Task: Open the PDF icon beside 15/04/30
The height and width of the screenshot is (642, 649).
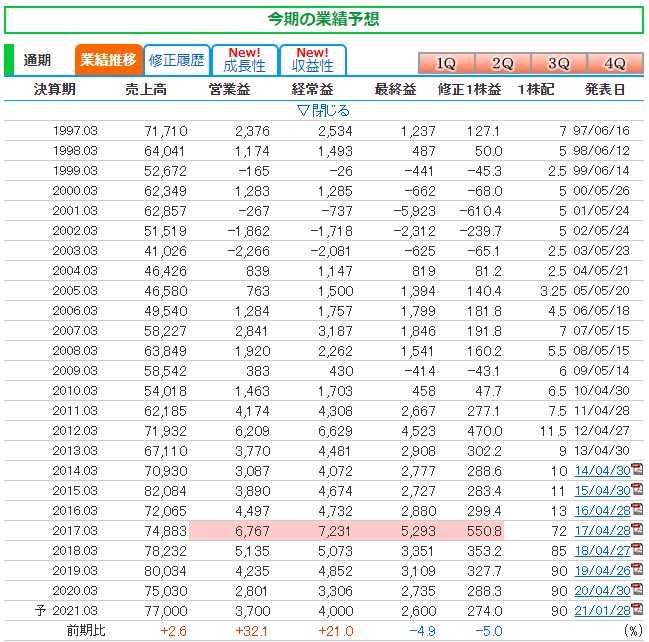Action: 636,491
